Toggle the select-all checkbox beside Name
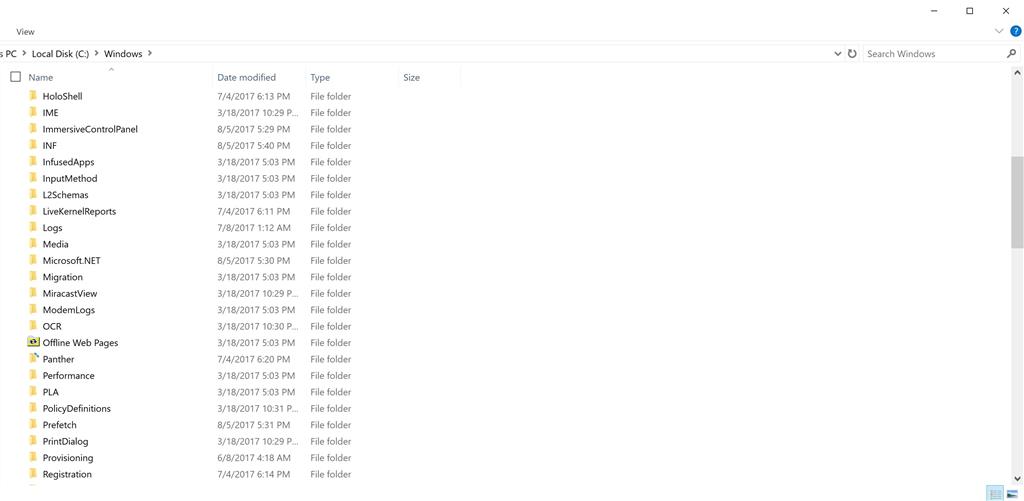 [16, 77]
